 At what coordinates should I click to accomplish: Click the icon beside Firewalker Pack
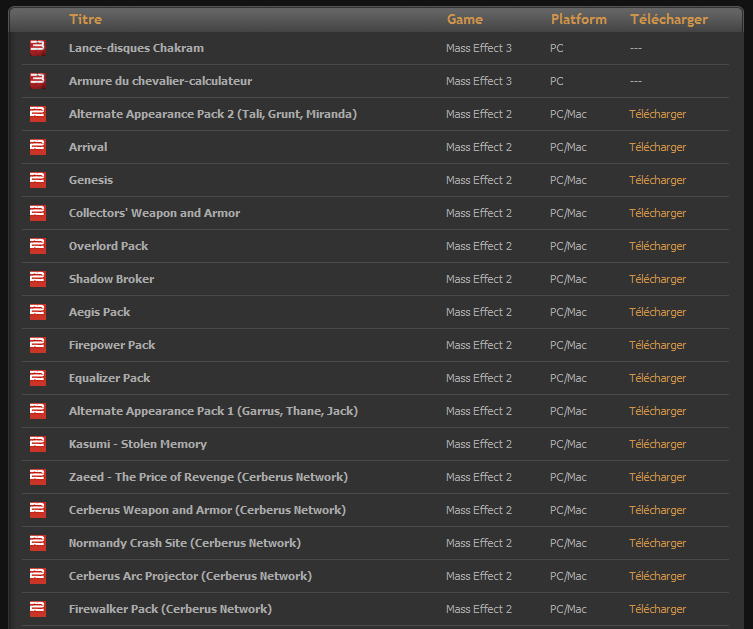pos(38,609)
